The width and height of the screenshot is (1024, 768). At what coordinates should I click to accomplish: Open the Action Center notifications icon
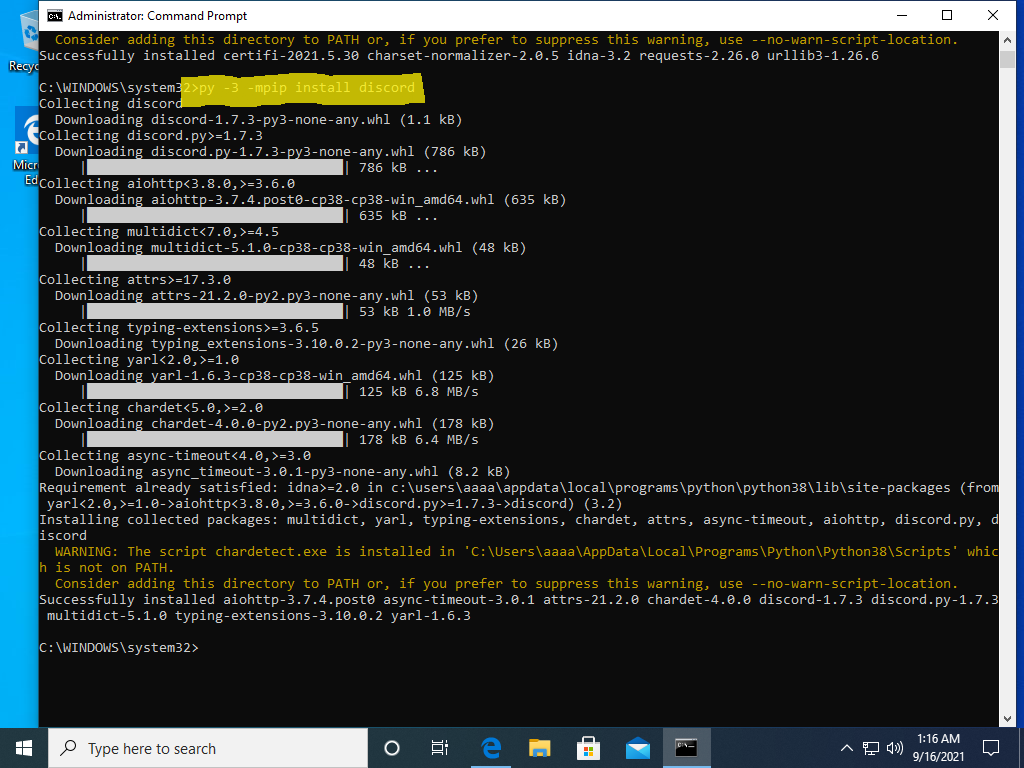991,748
